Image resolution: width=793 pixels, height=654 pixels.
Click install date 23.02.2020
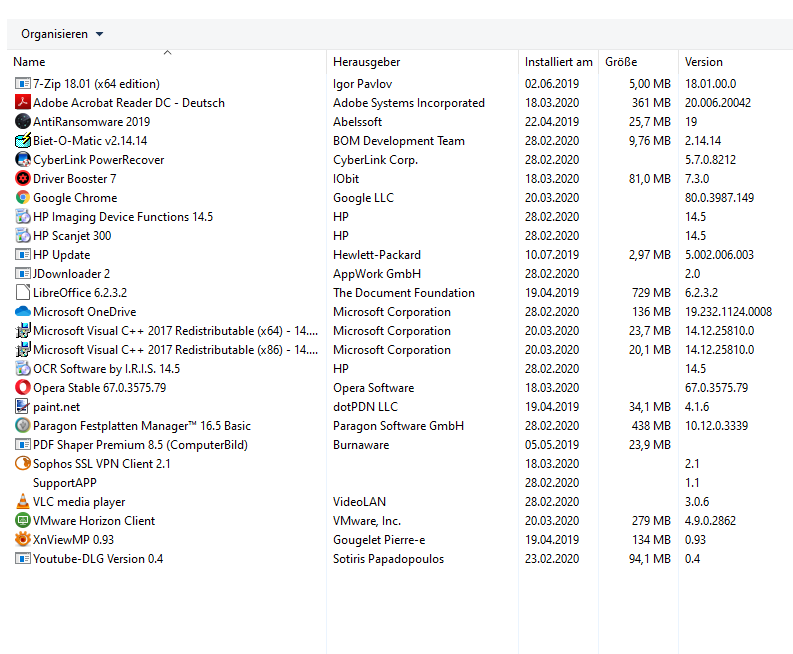(x=552, y=559)
